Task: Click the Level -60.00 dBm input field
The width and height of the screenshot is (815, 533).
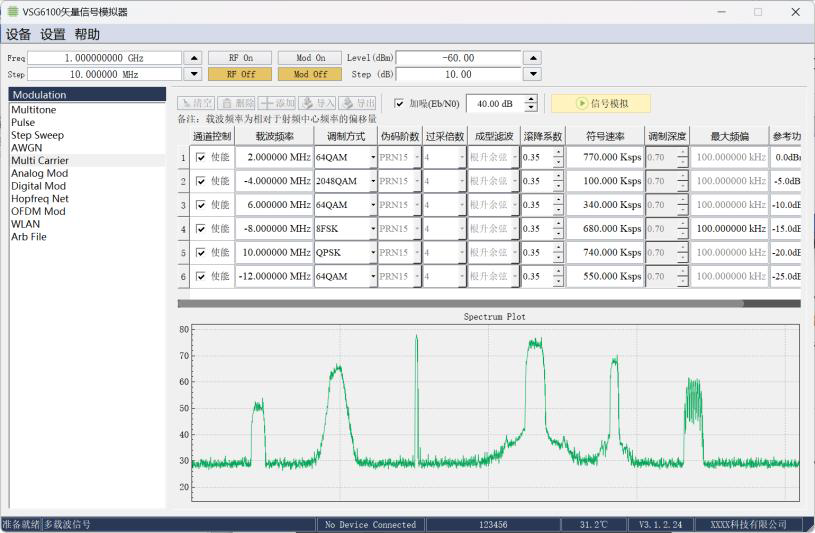Action: click(458, 58)
